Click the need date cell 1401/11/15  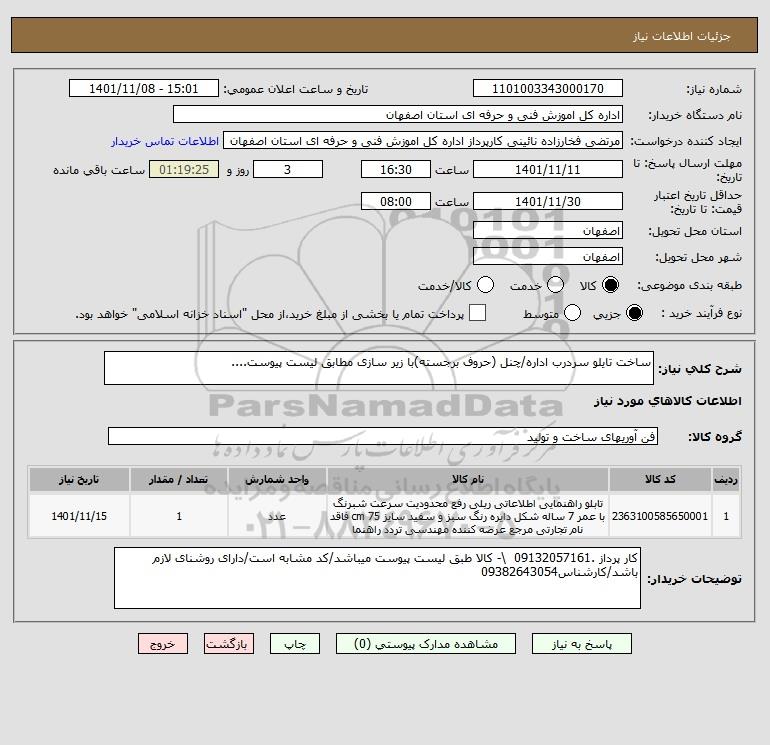(x=79, y=516)
